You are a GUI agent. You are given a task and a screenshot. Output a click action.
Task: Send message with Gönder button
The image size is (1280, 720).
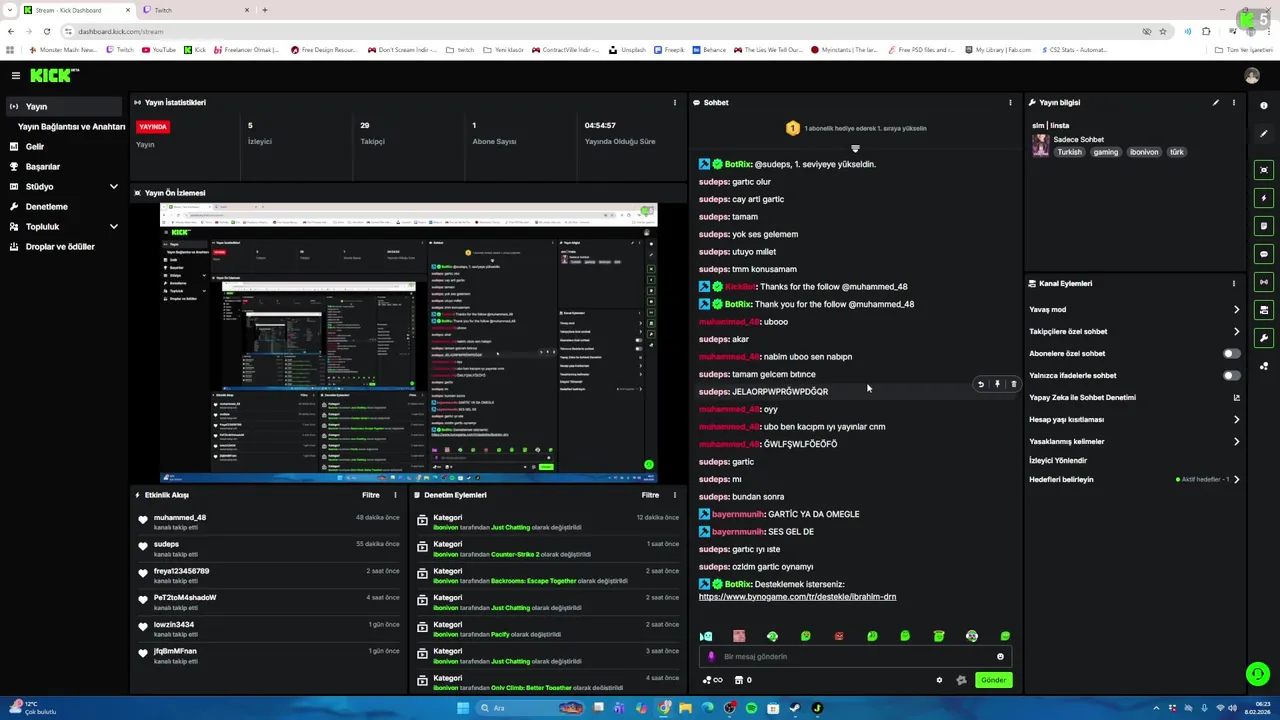tap(993, 680)
